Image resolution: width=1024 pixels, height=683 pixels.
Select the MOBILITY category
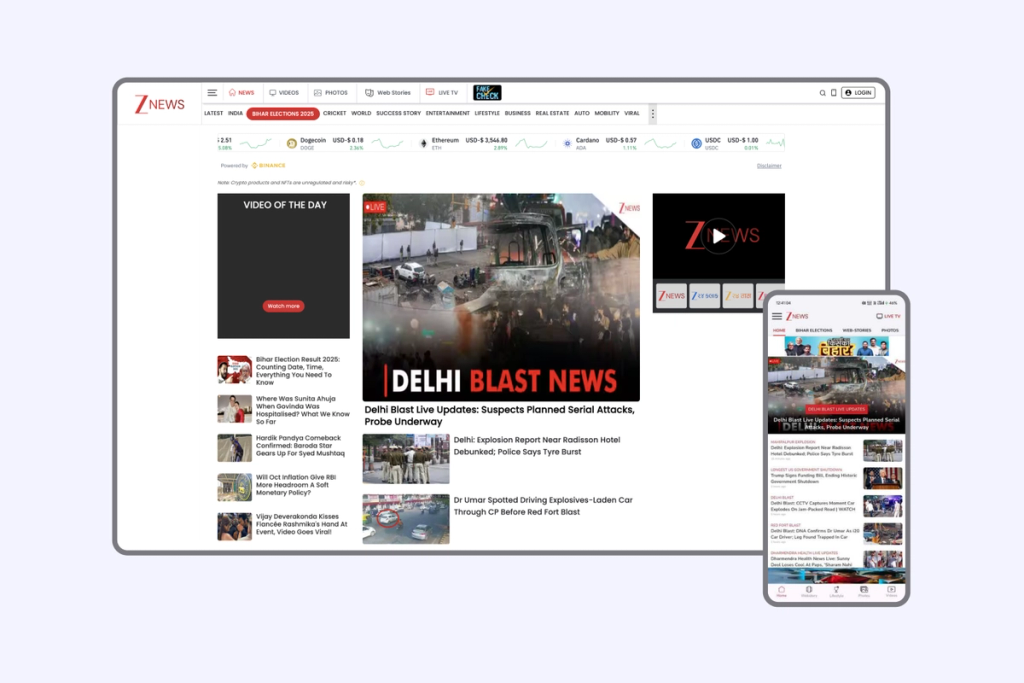(607, 114)
